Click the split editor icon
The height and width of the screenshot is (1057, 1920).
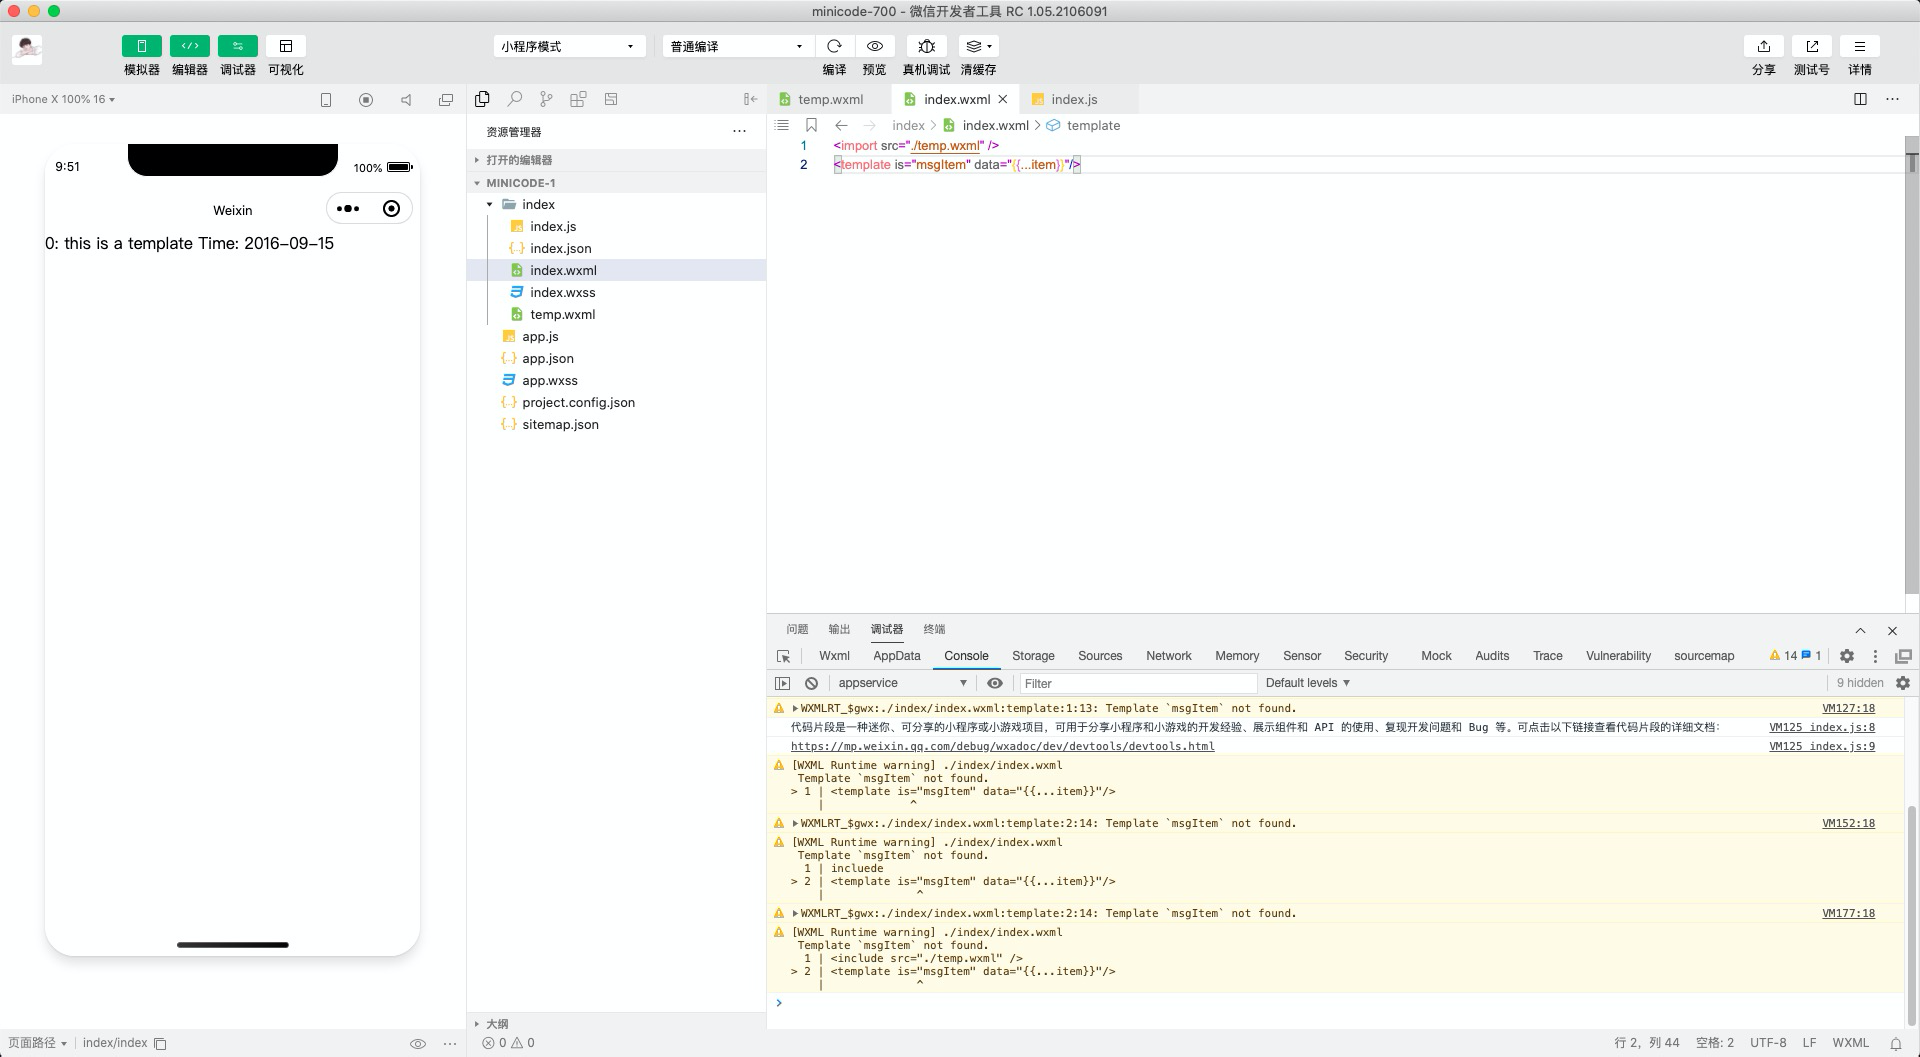(x=1860, y=99)
